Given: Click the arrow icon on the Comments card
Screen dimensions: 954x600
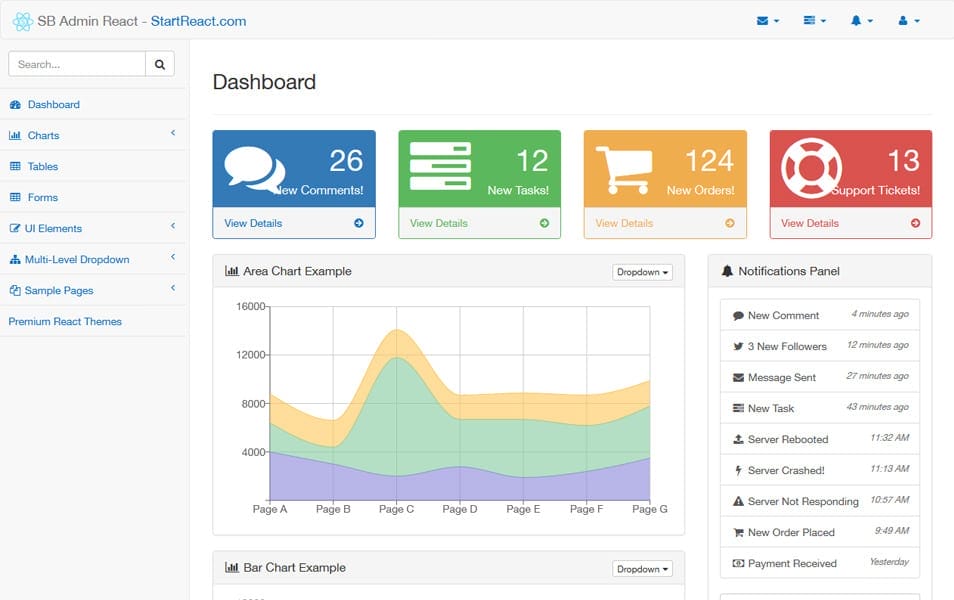Looking at the screenshot, I should [358, 223].
